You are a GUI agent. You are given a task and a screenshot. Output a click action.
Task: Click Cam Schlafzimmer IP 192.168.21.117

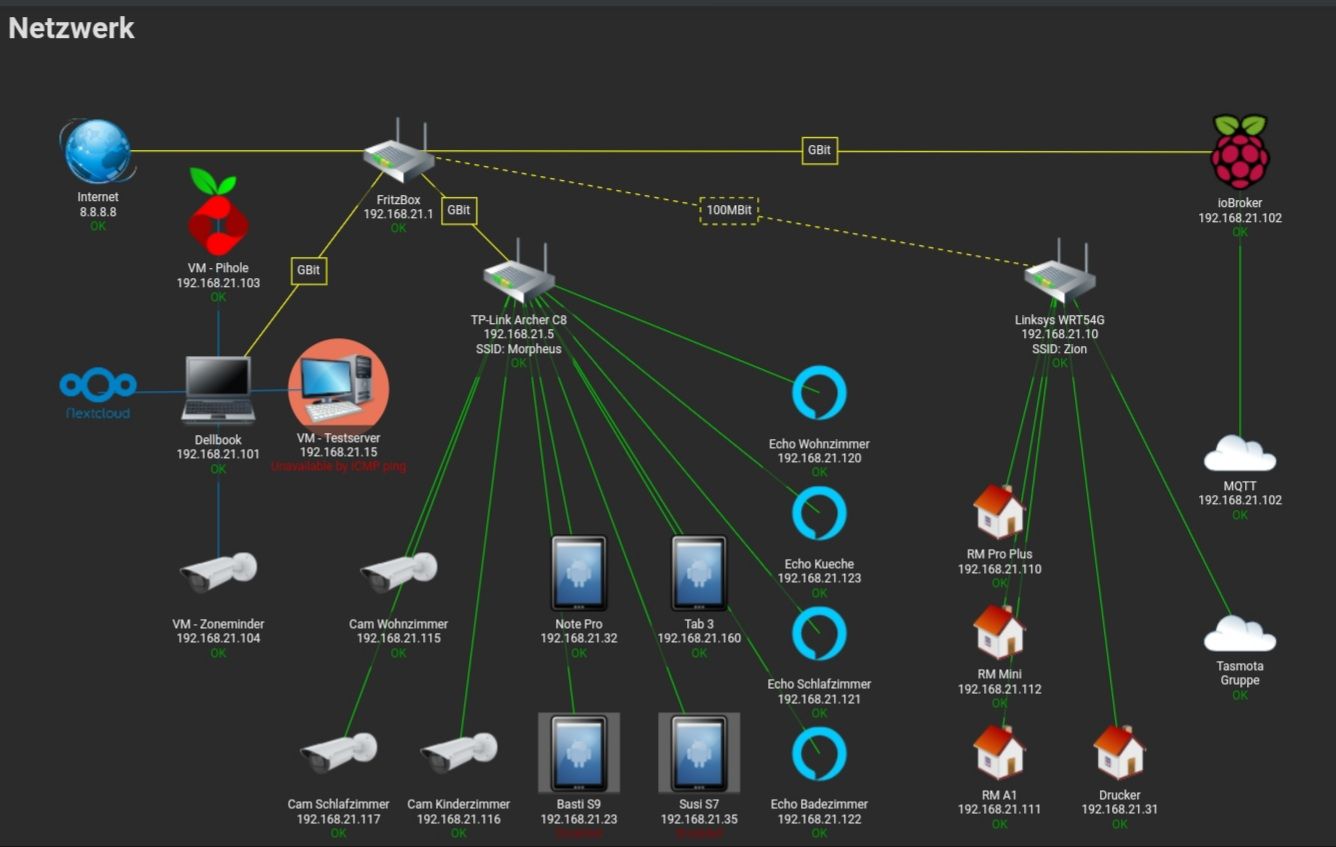click(x=338, y=819)
